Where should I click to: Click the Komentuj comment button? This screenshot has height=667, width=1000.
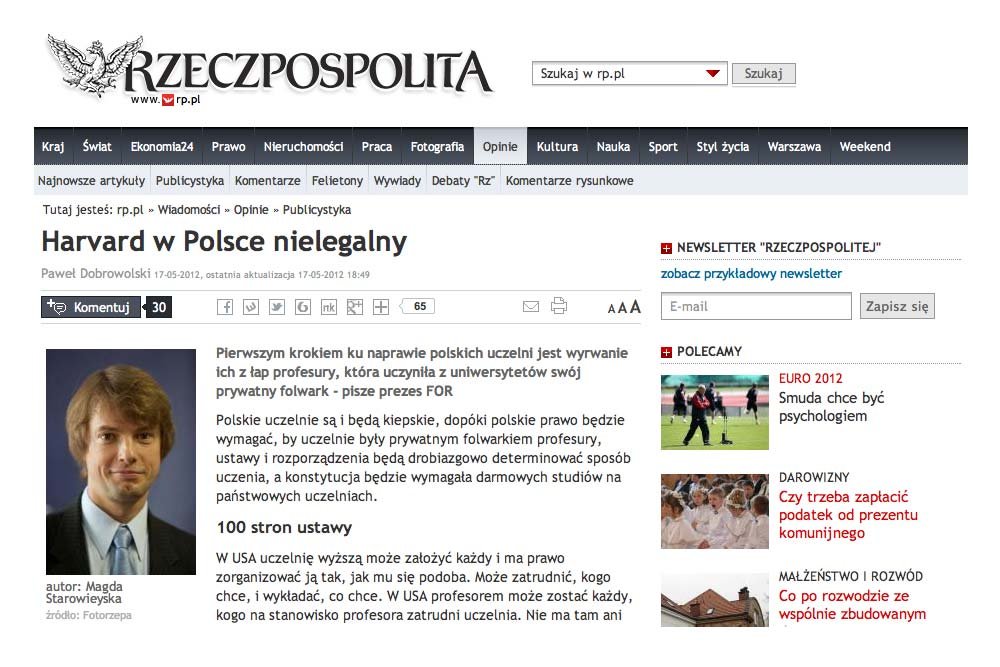pyautogui.click(x=91, y=307)
